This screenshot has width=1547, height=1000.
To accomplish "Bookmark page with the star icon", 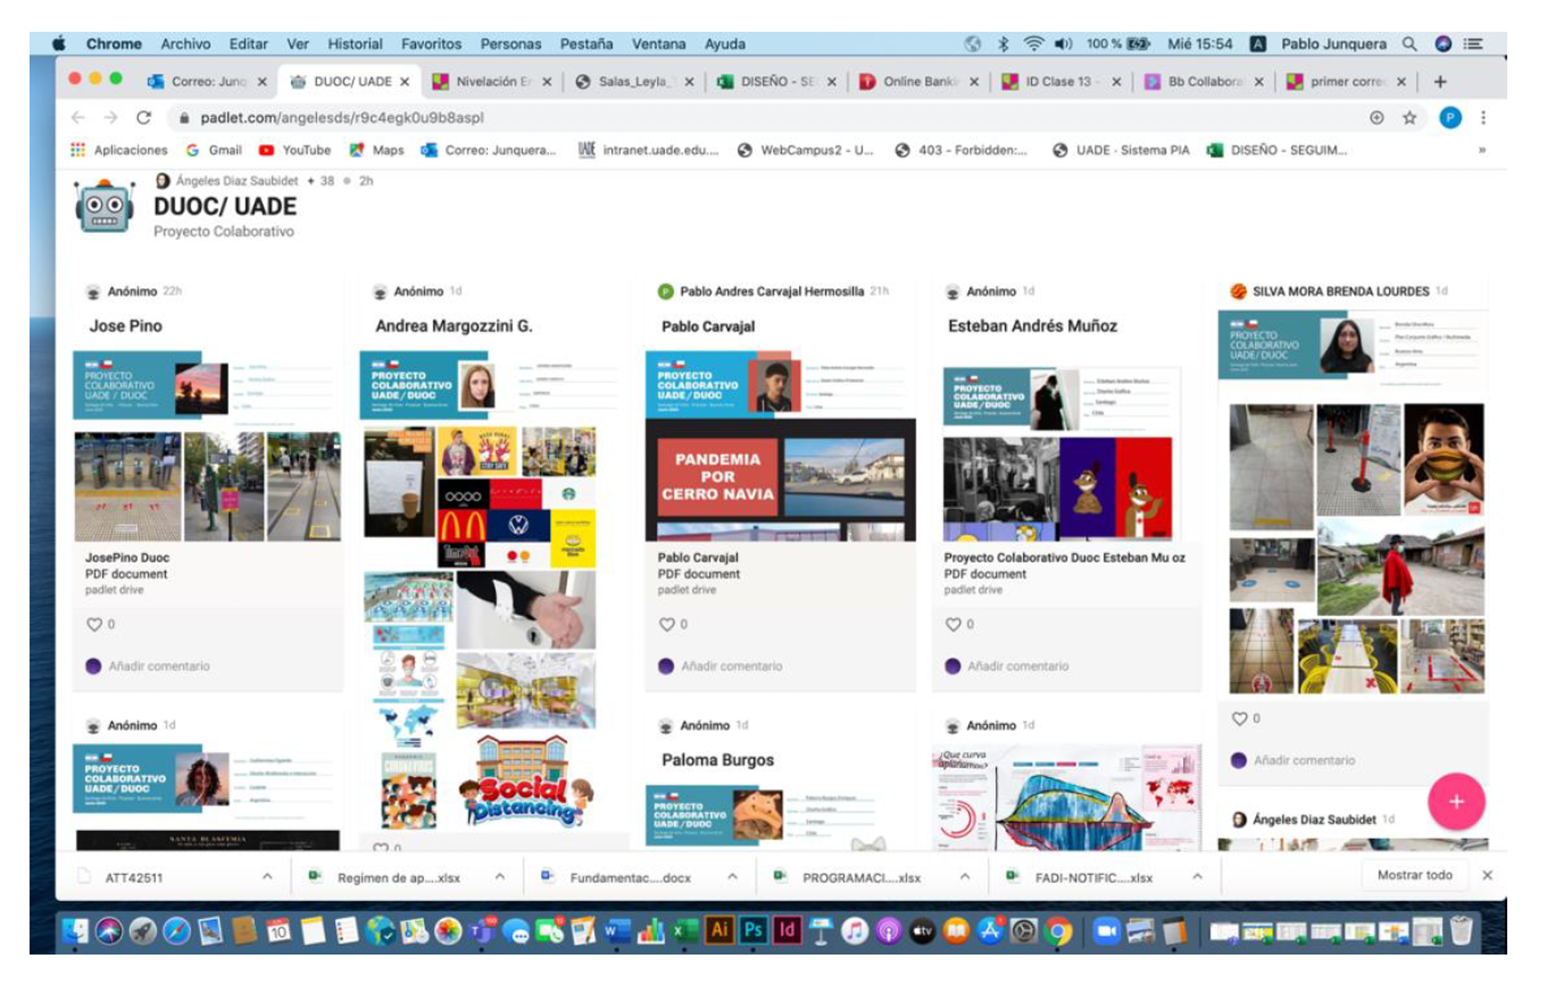I will point(1409,118).
